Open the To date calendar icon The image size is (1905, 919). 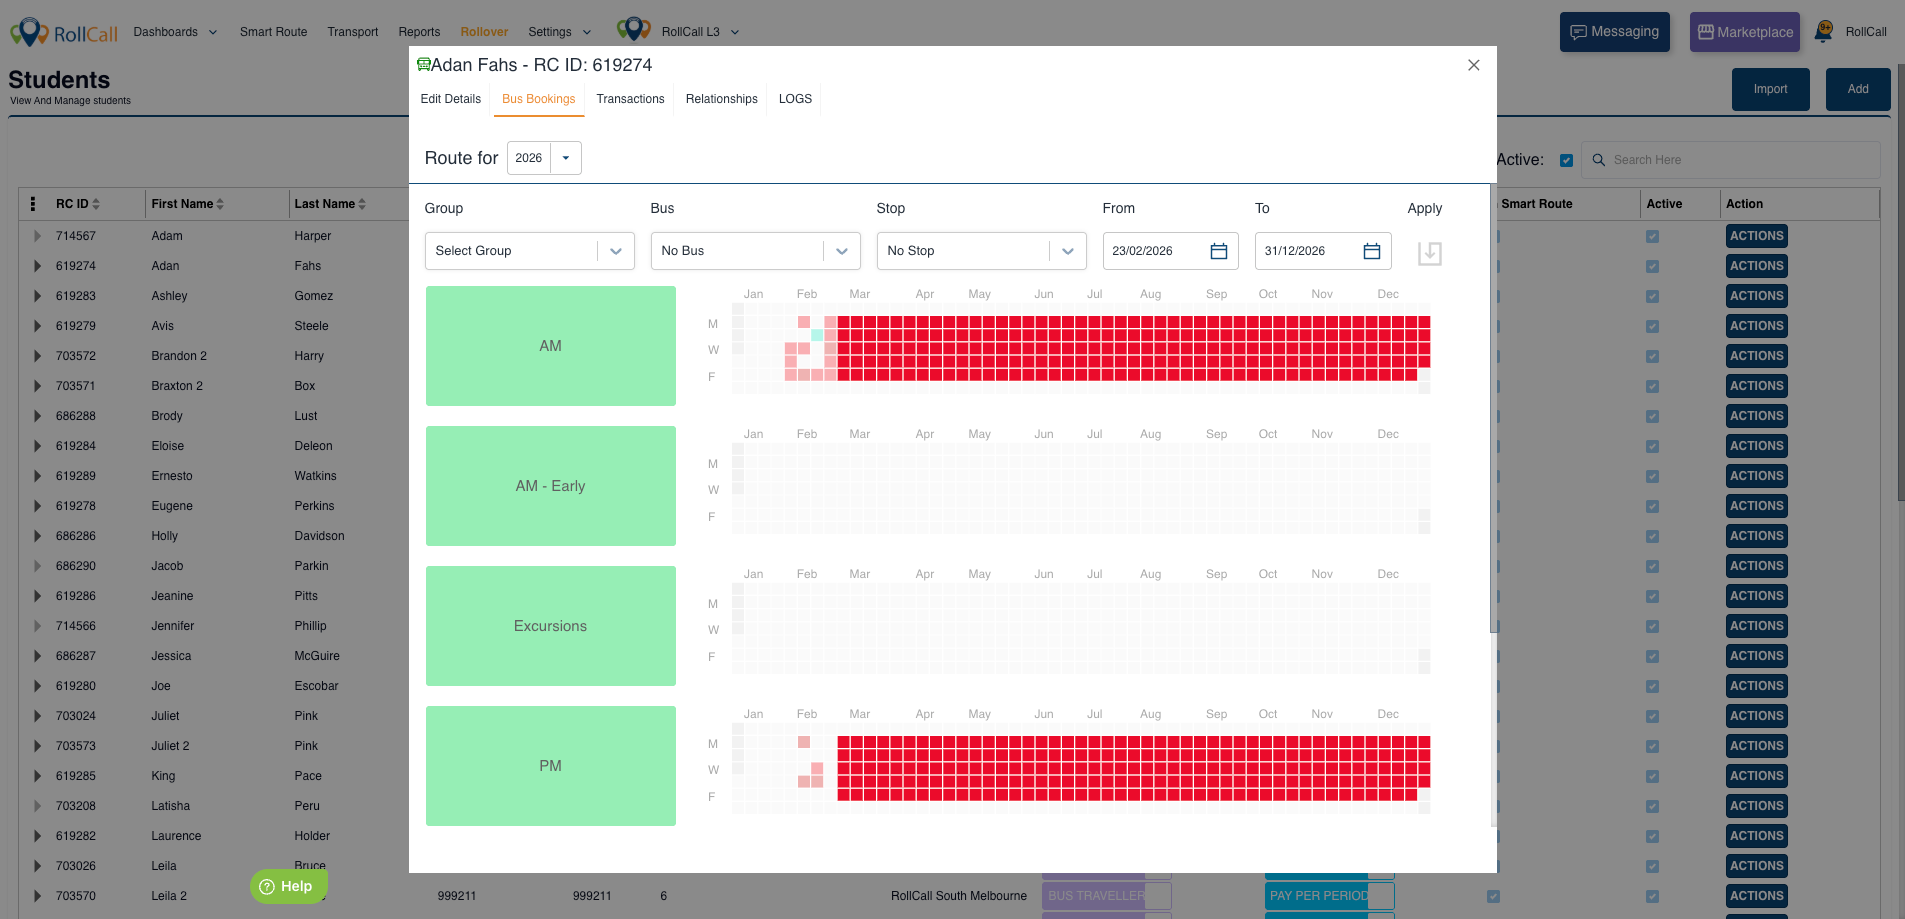click(x=1371, y=251)
